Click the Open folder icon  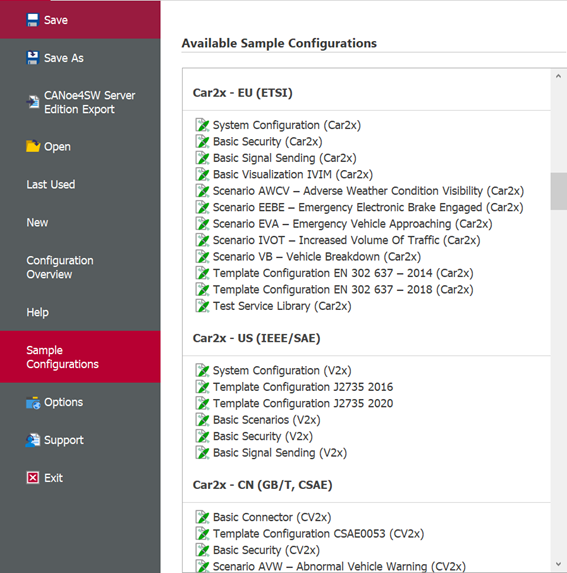click(33, 146)
